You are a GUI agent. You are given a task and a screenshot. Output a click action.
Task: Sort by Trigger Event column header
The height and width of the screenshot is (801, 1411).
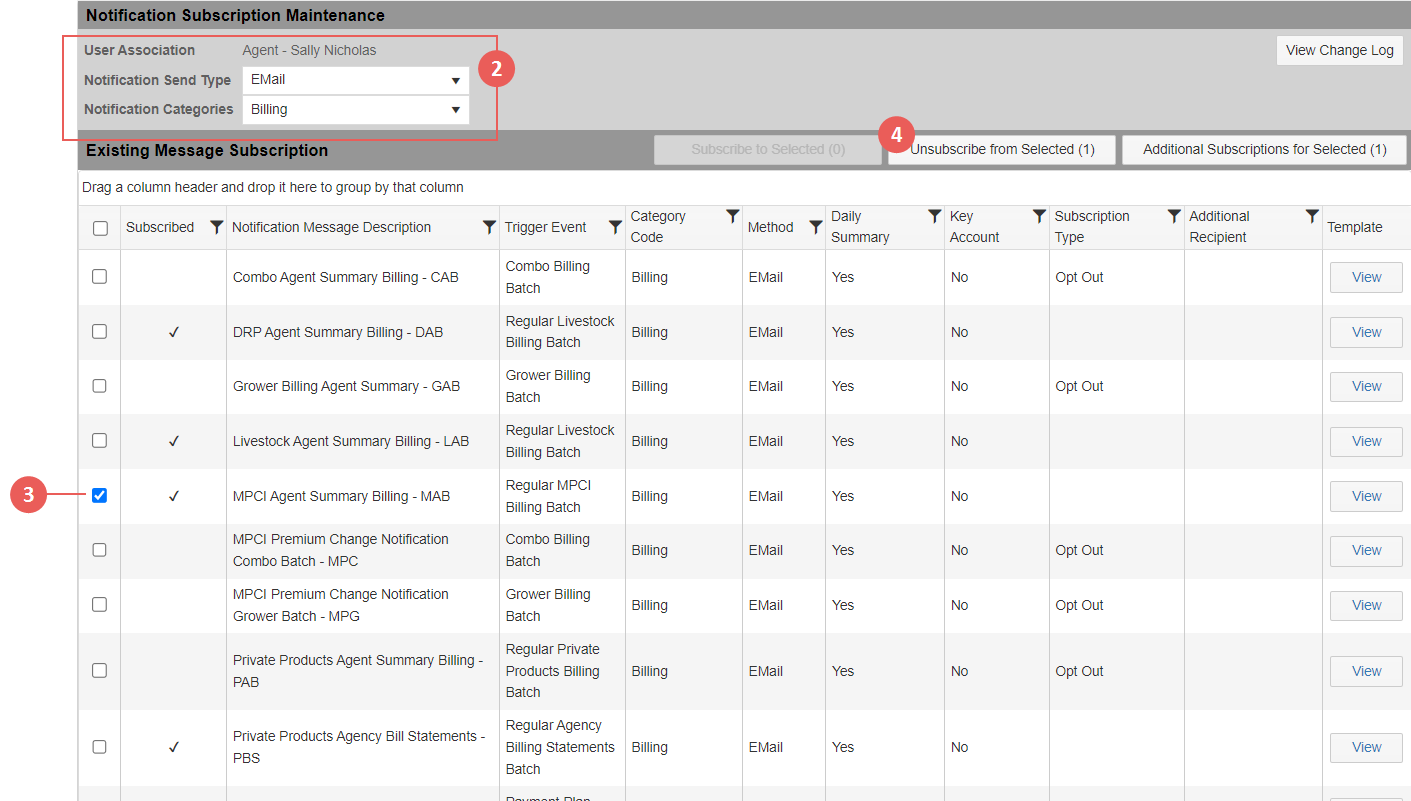pyautogui.click(x=545, y=227)
